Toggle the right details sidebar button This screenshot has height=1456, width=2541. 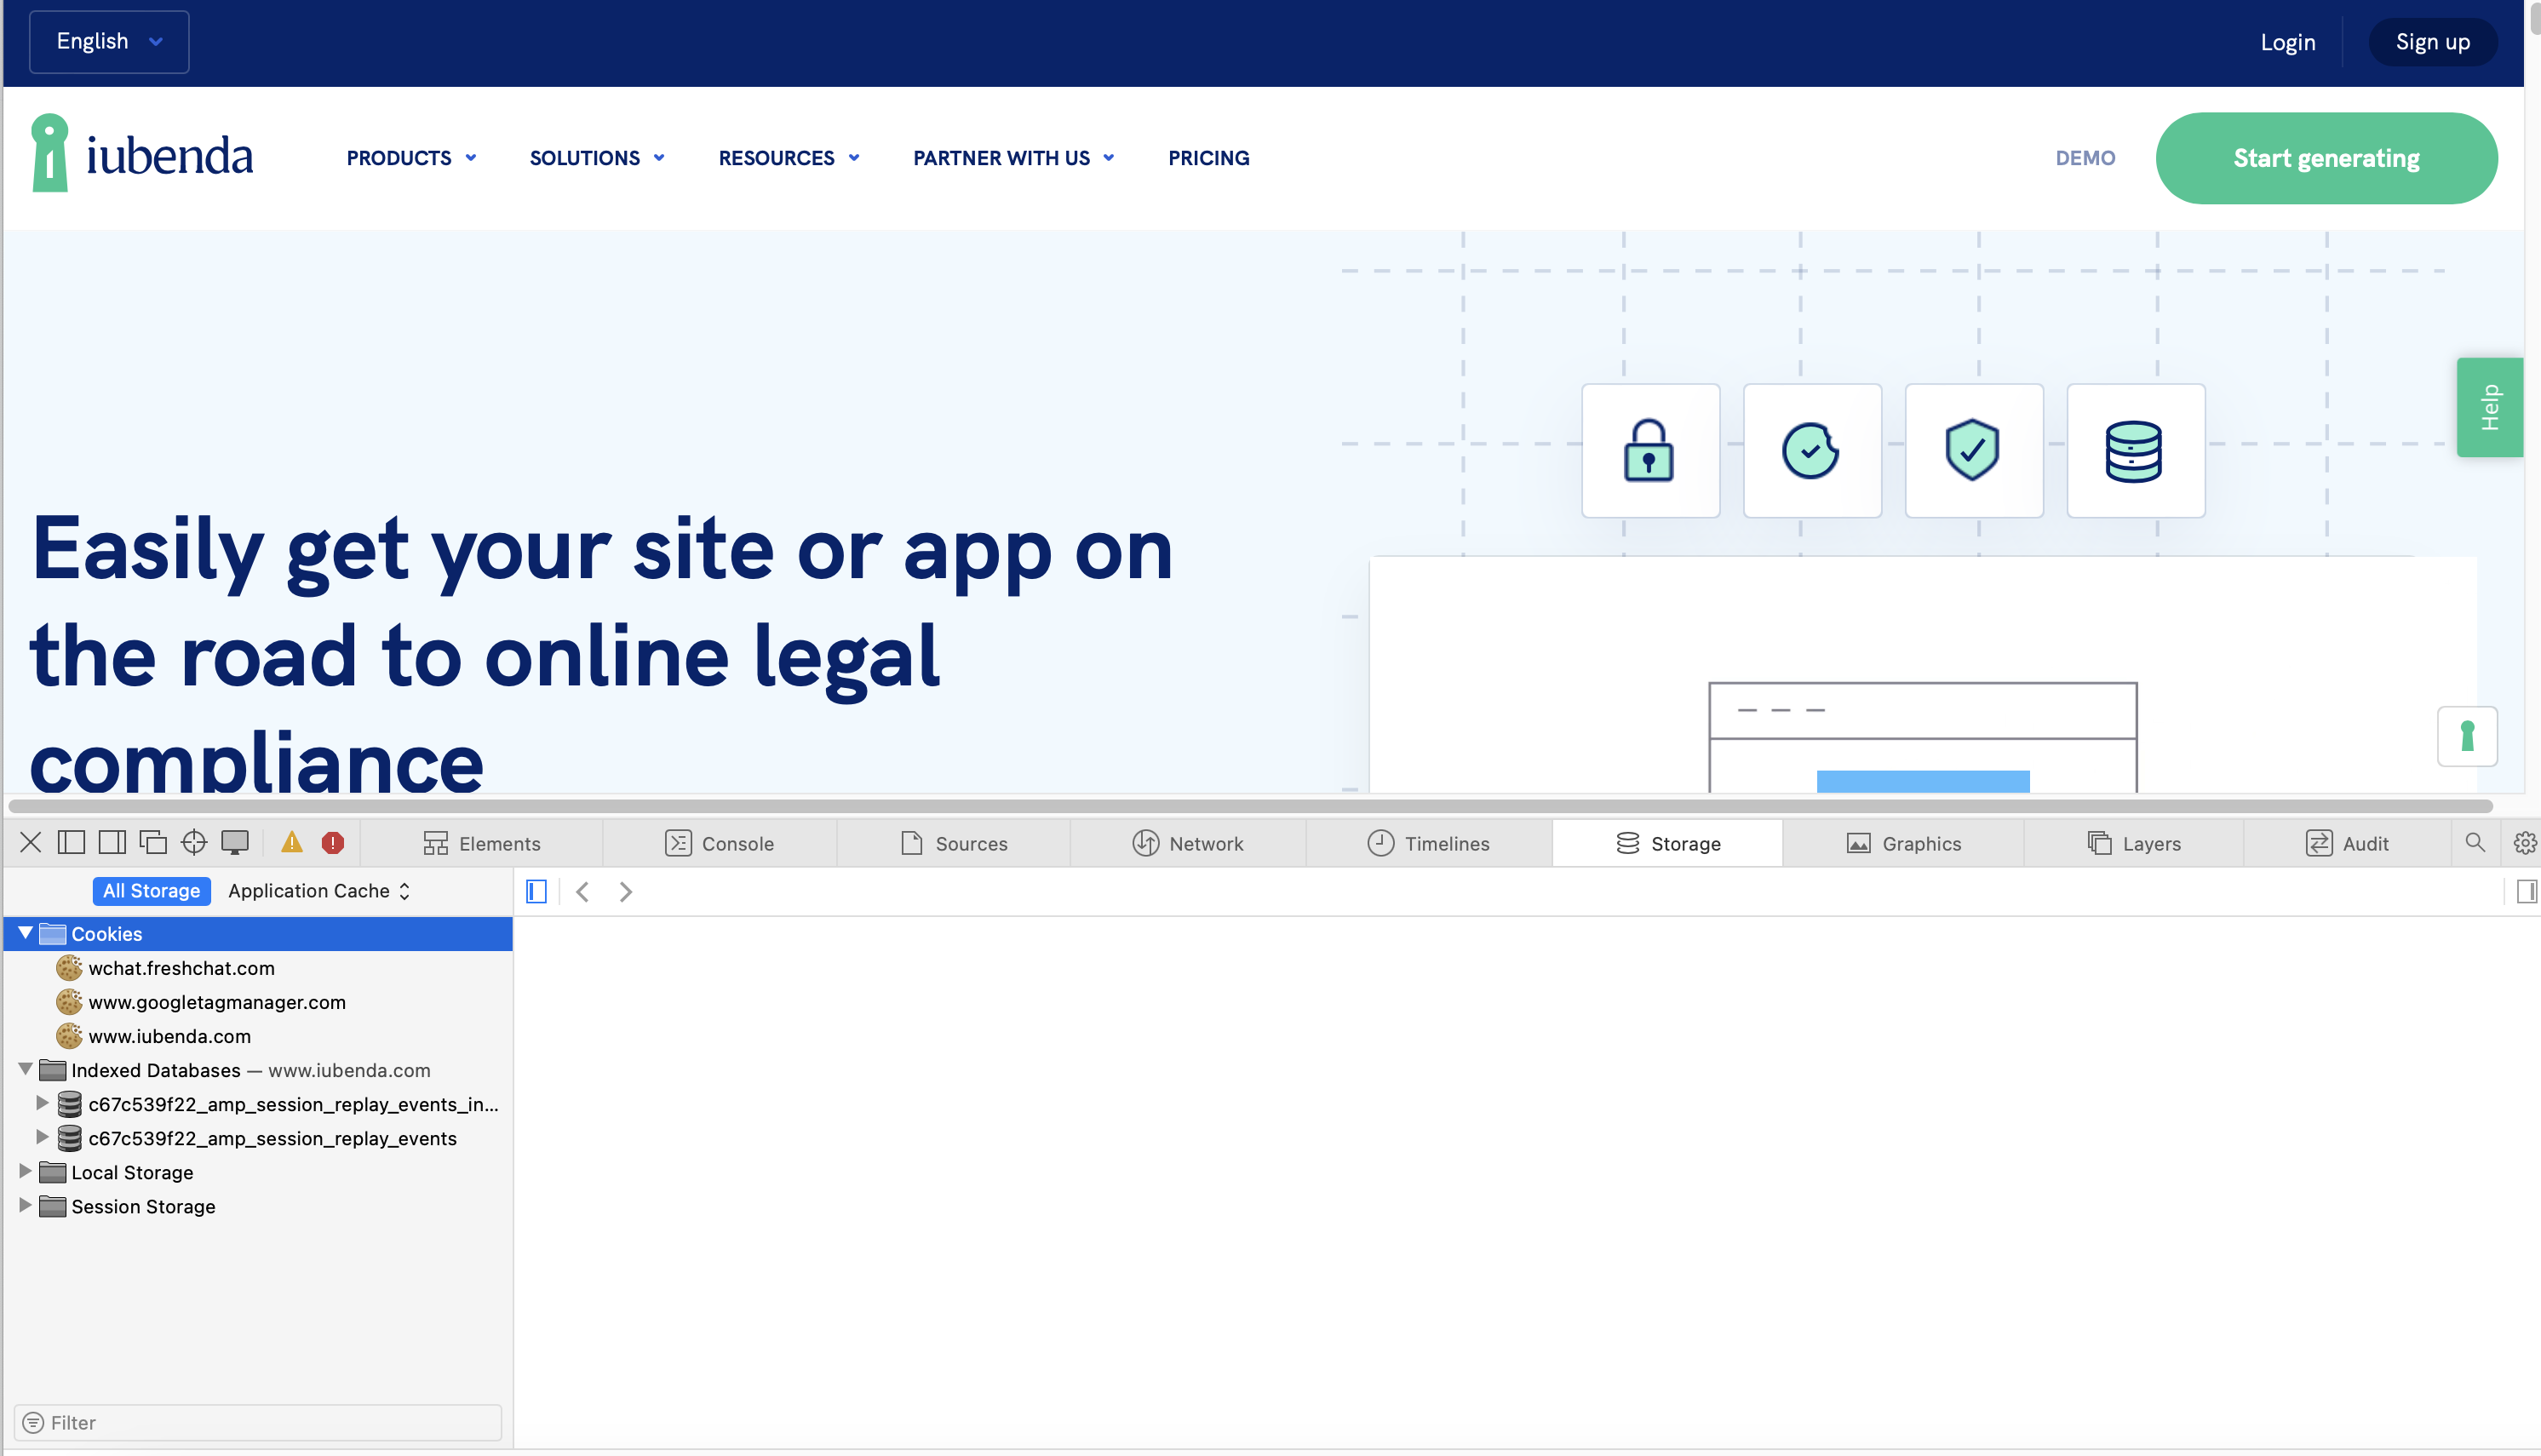pyautogui.click(x=2526, y=891)
